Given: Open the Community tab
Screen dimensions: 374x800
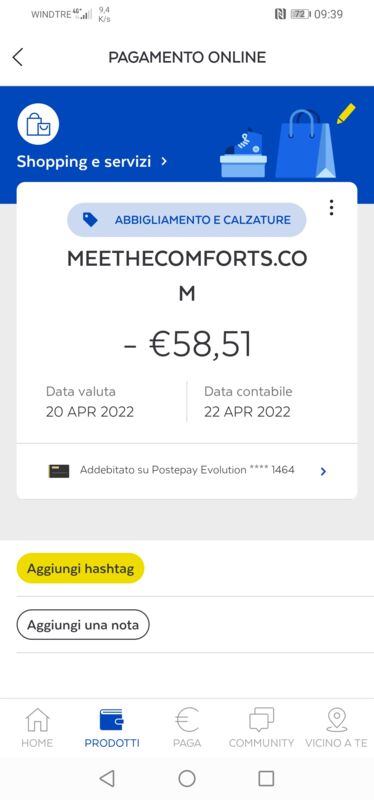Looking at the screenshot, I should pos(261,728).
